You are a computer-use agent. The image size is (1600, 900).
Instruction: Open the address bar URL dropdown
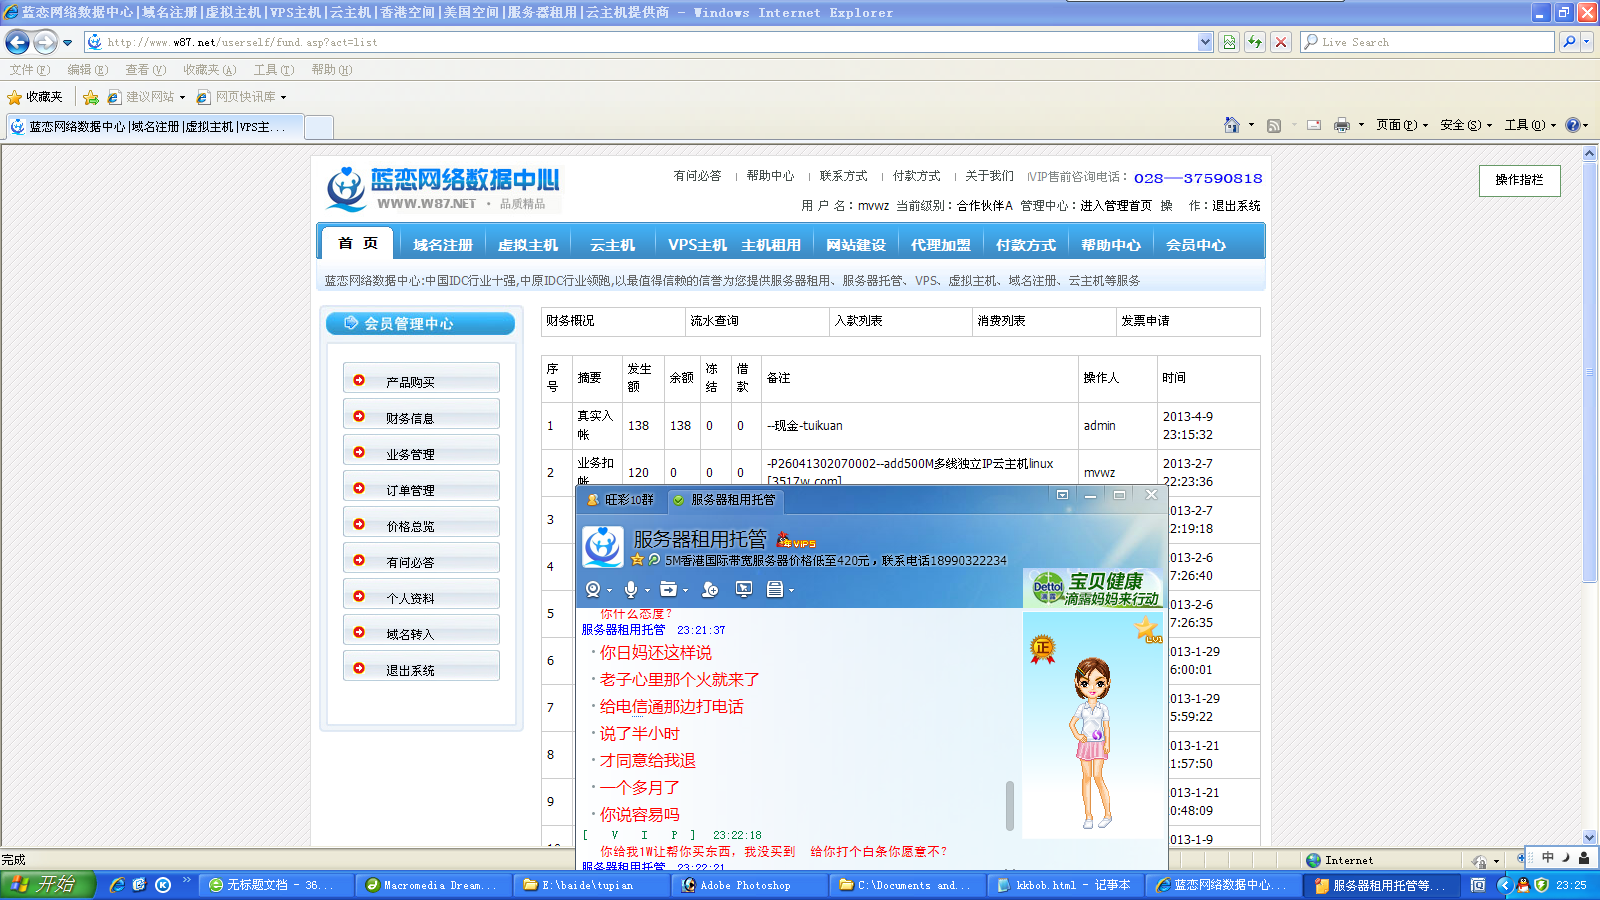coord(1205,42)
